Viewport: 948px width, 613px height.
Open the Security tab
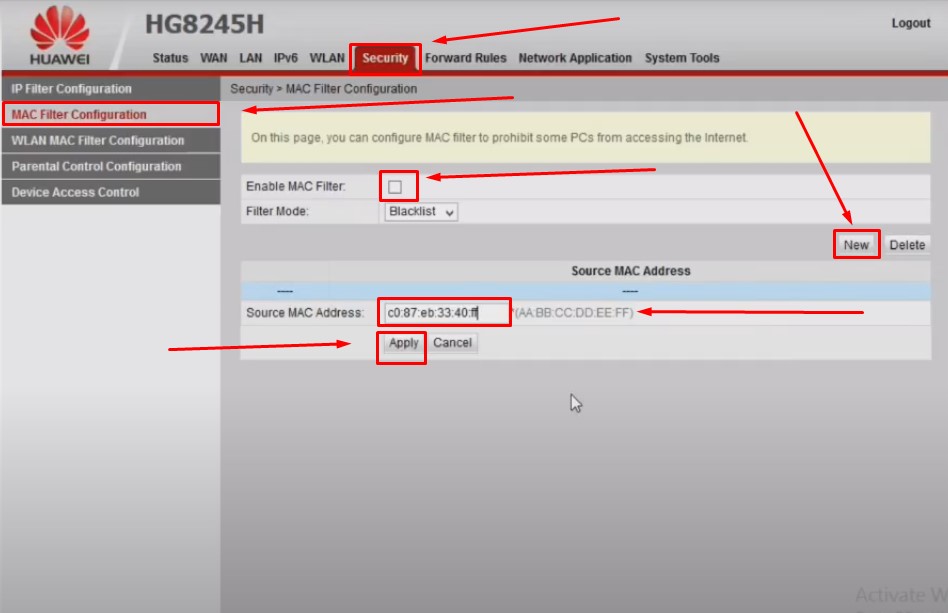point(385,58)
